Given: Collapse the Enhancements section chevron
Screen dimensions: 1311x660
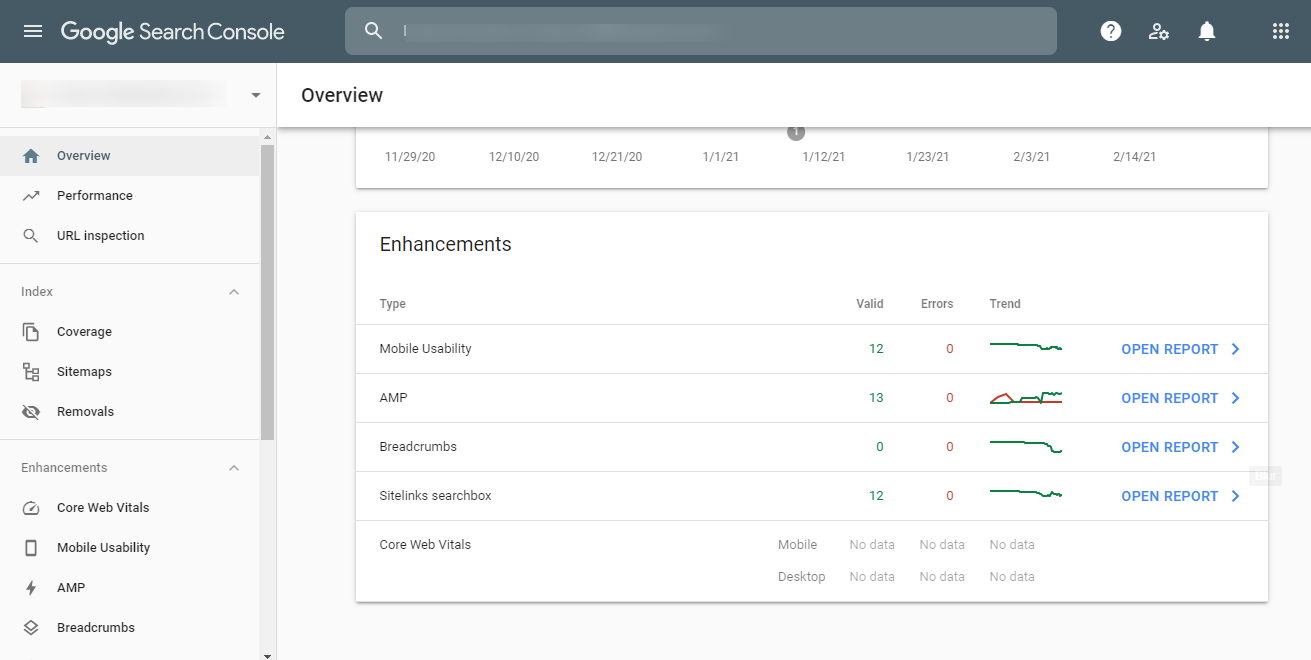Looking at the screenshot, I should click(233, 467).
